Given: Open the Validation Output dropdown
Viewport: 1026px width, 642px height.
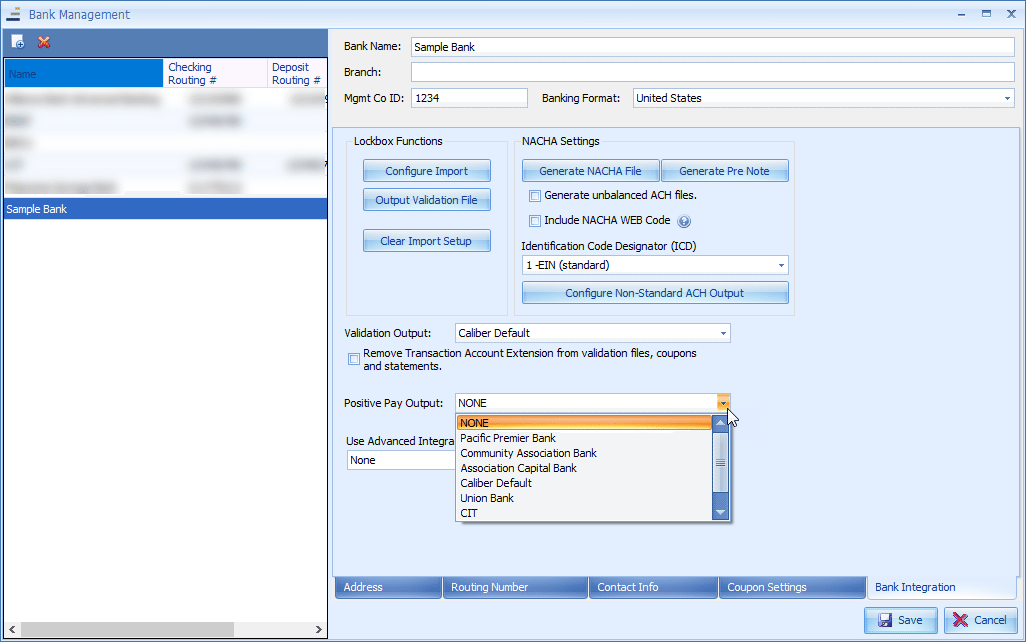Looking at the screenshot, I should pyautogui.click(x=723, y=333).
